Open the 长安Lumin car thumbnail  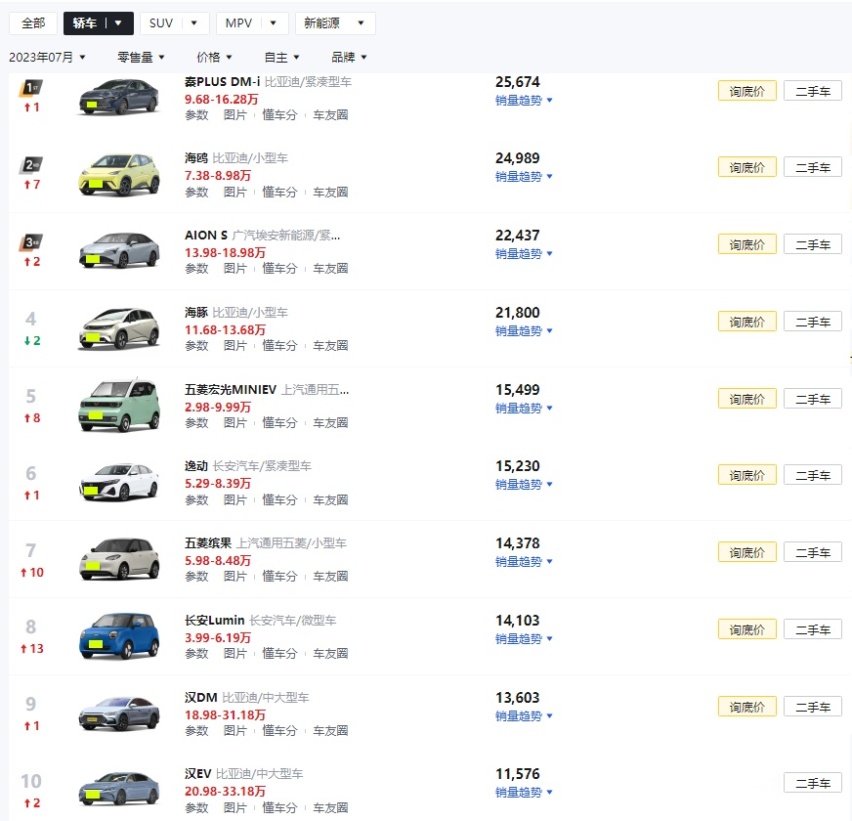pyautogui.click(x=119, y=636)
